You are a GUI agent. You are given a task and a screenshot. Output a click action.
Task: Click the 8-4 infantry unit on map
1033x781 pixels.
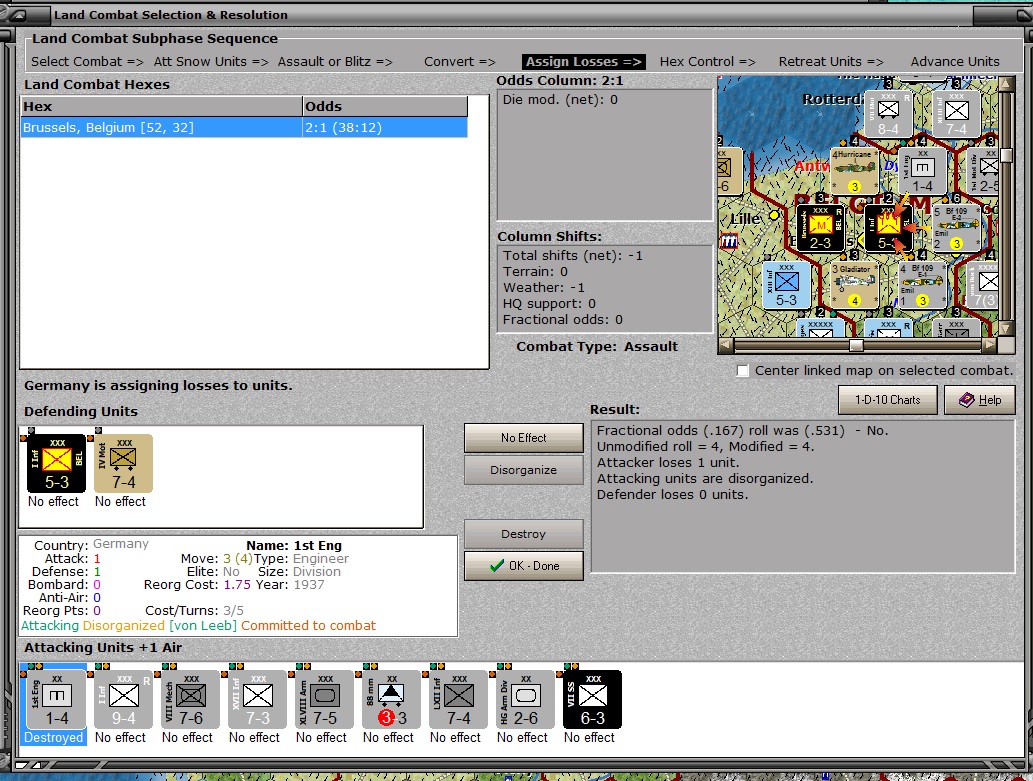tap(888, 113)
